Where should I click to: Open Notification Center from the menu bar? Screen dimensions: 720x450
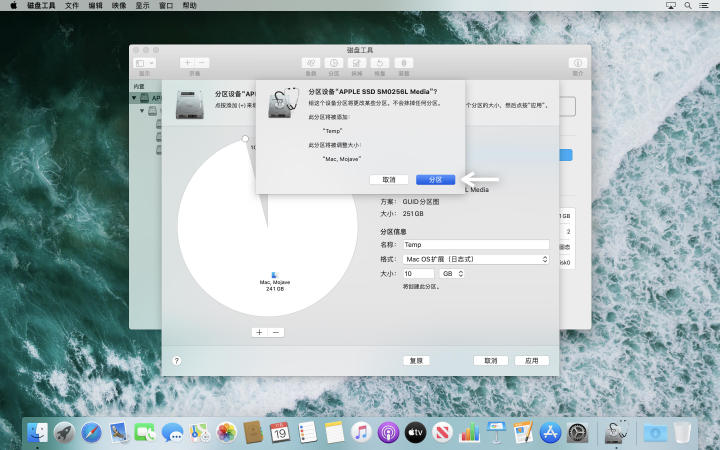point(704,6)
